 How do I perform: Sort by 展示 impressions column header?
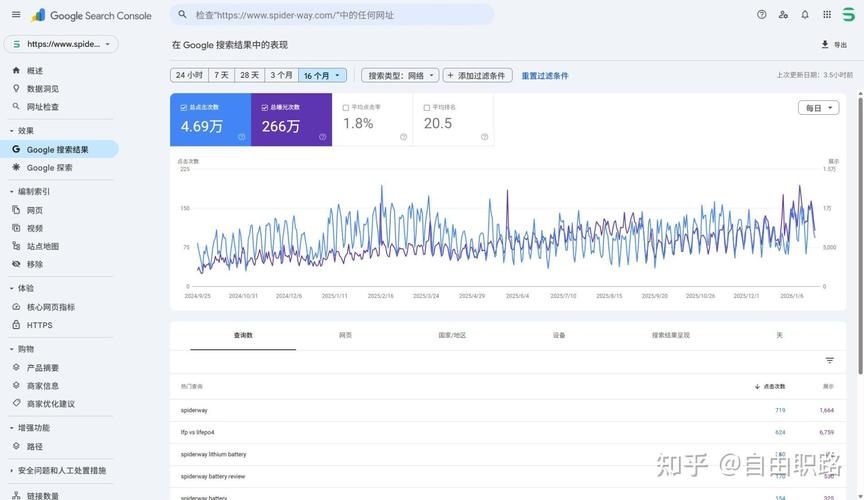click(828, 386)
